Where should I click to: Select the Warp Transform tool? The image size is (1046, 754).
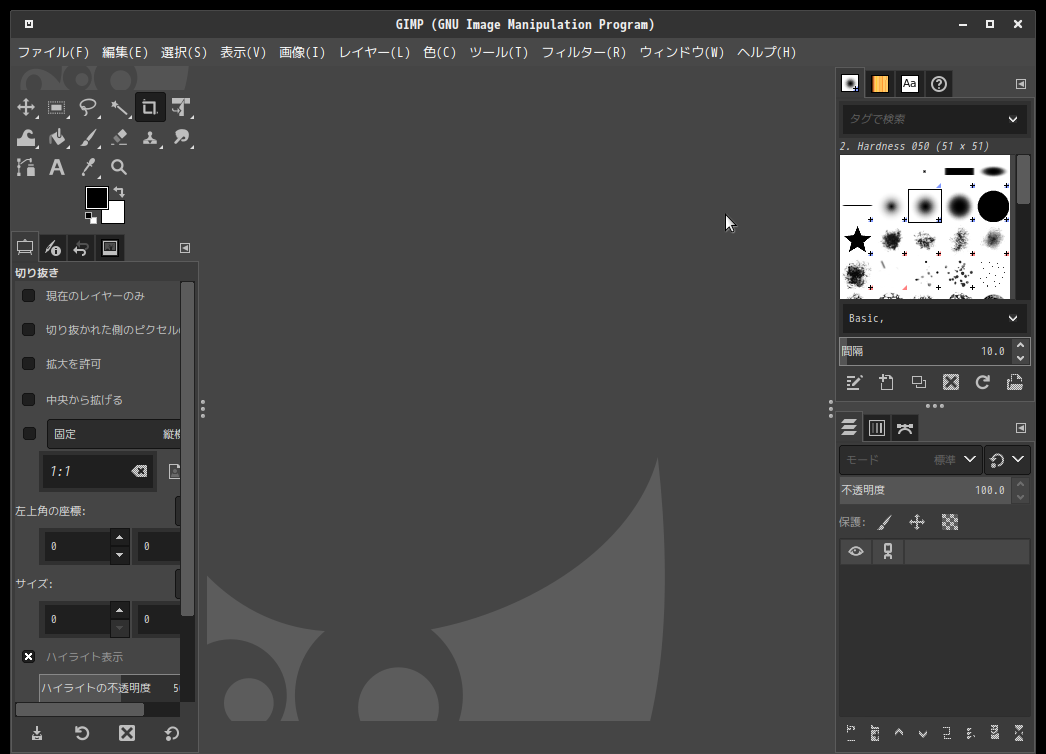coord(26,137)
